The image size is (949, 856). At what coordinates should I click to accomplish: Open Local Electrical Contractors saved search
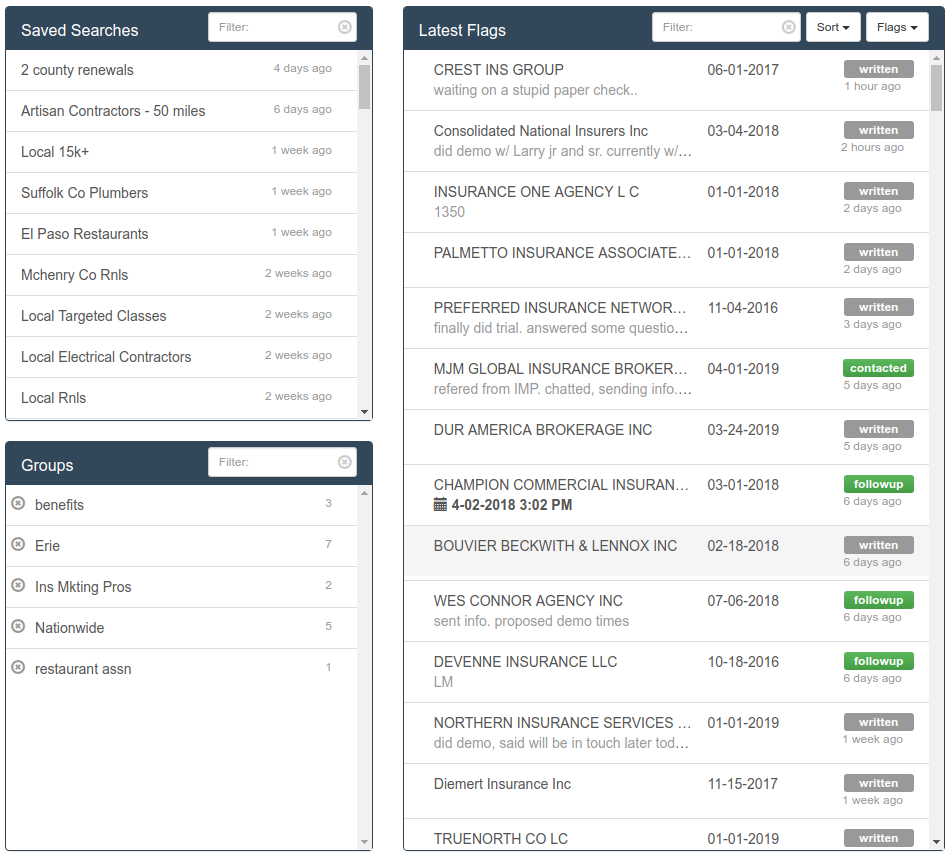coord(181,357)
